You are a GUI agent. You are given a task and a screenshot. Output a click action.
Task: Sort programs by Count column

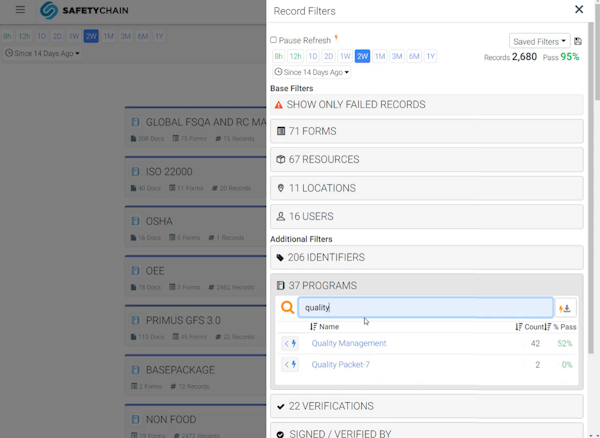[529, 327]
